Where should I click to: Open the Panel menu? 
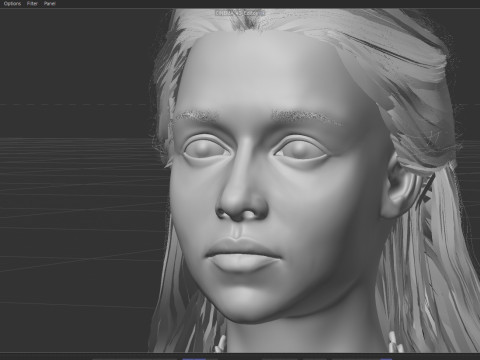tap(50, 4)
